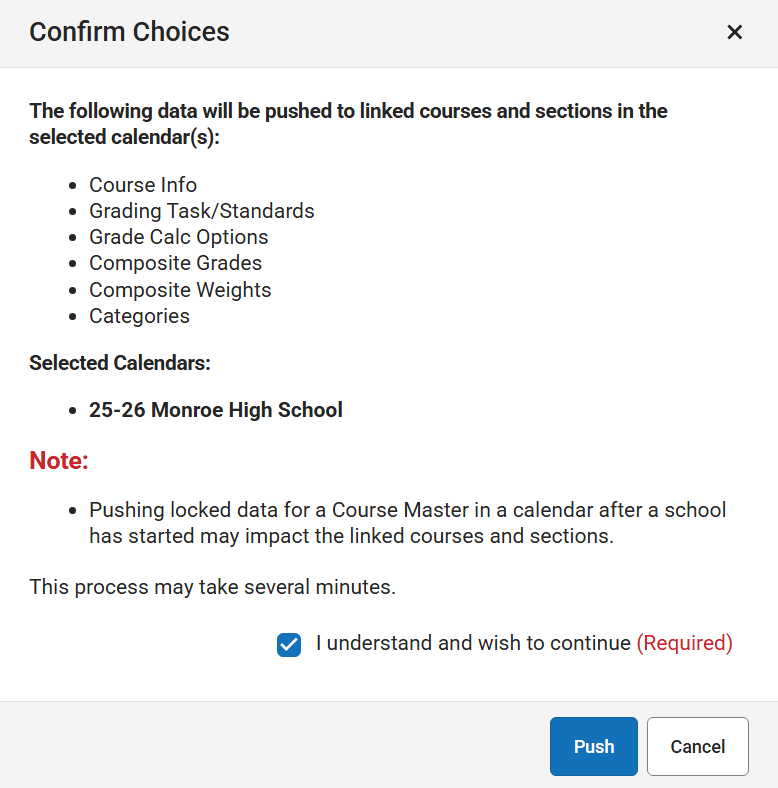Click the red Note heading
The height and width of the screenshot is (788, 778).
pos(59,461)
